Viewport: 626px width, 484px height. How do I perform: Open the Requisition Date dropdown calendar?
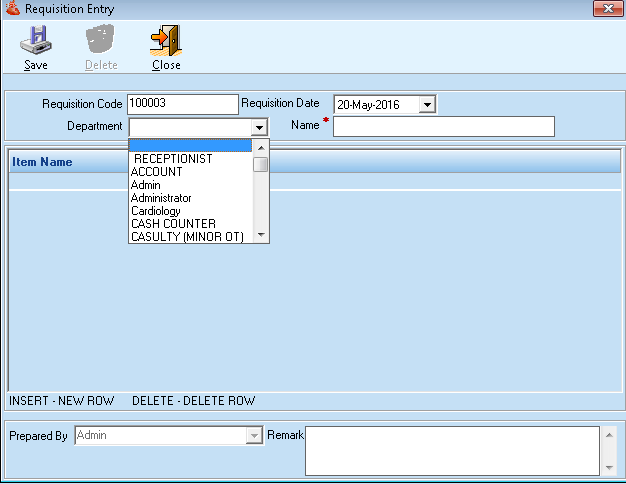coord(427,104)
